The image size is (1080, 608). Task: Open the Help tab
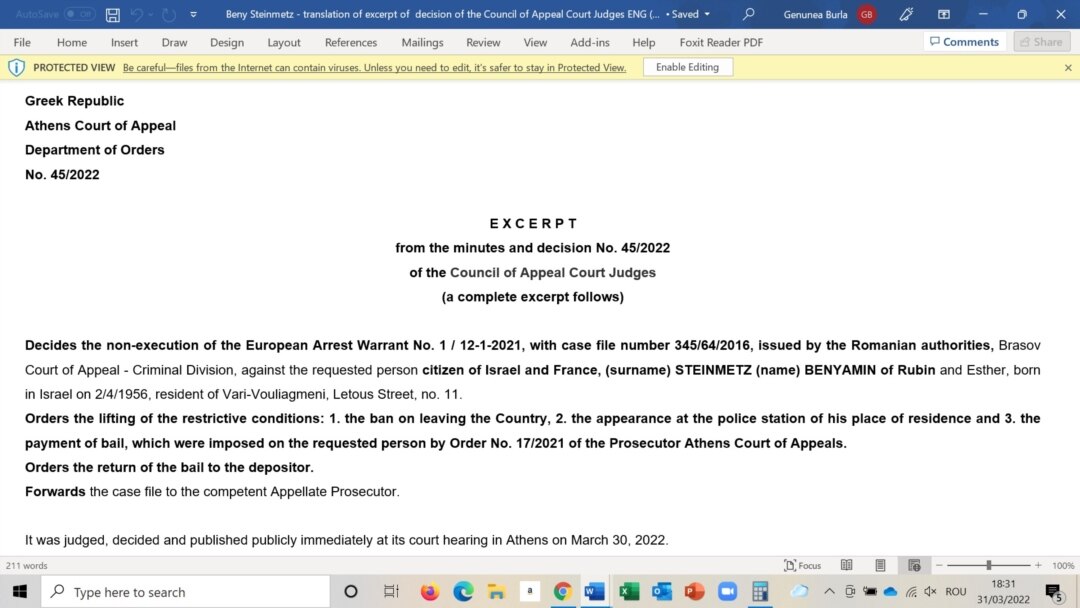[x=643, y=42]
